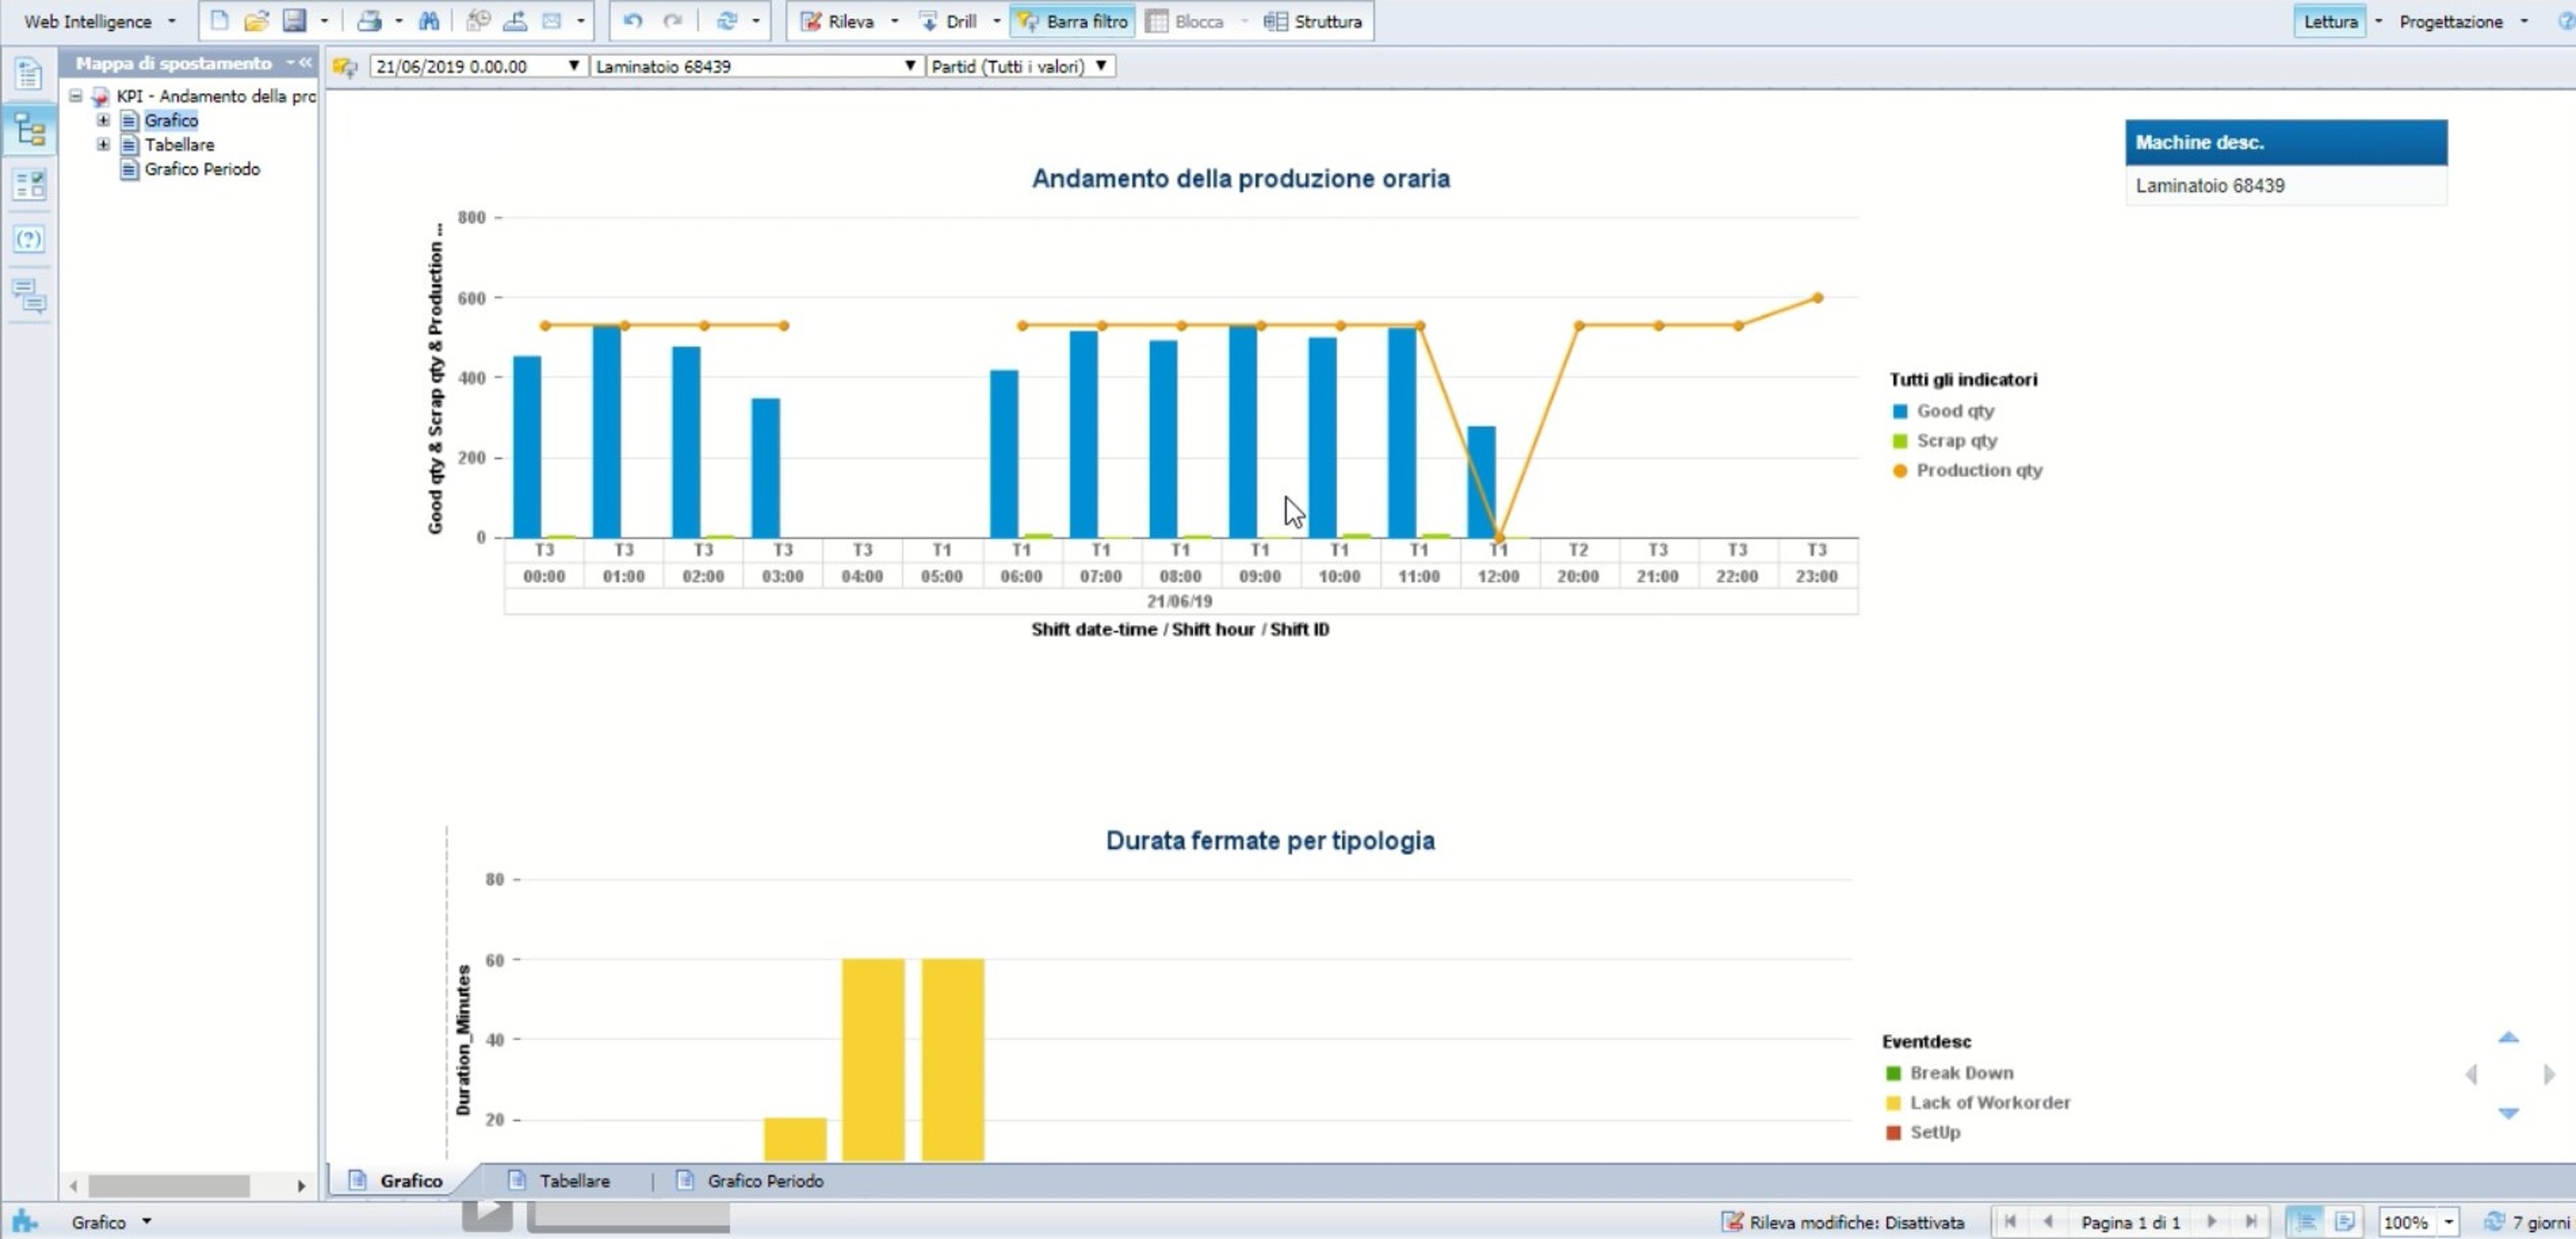Click the Blocca freeze button
The width and height of the screenshot is (2576, 1239).
point(1186,21)
